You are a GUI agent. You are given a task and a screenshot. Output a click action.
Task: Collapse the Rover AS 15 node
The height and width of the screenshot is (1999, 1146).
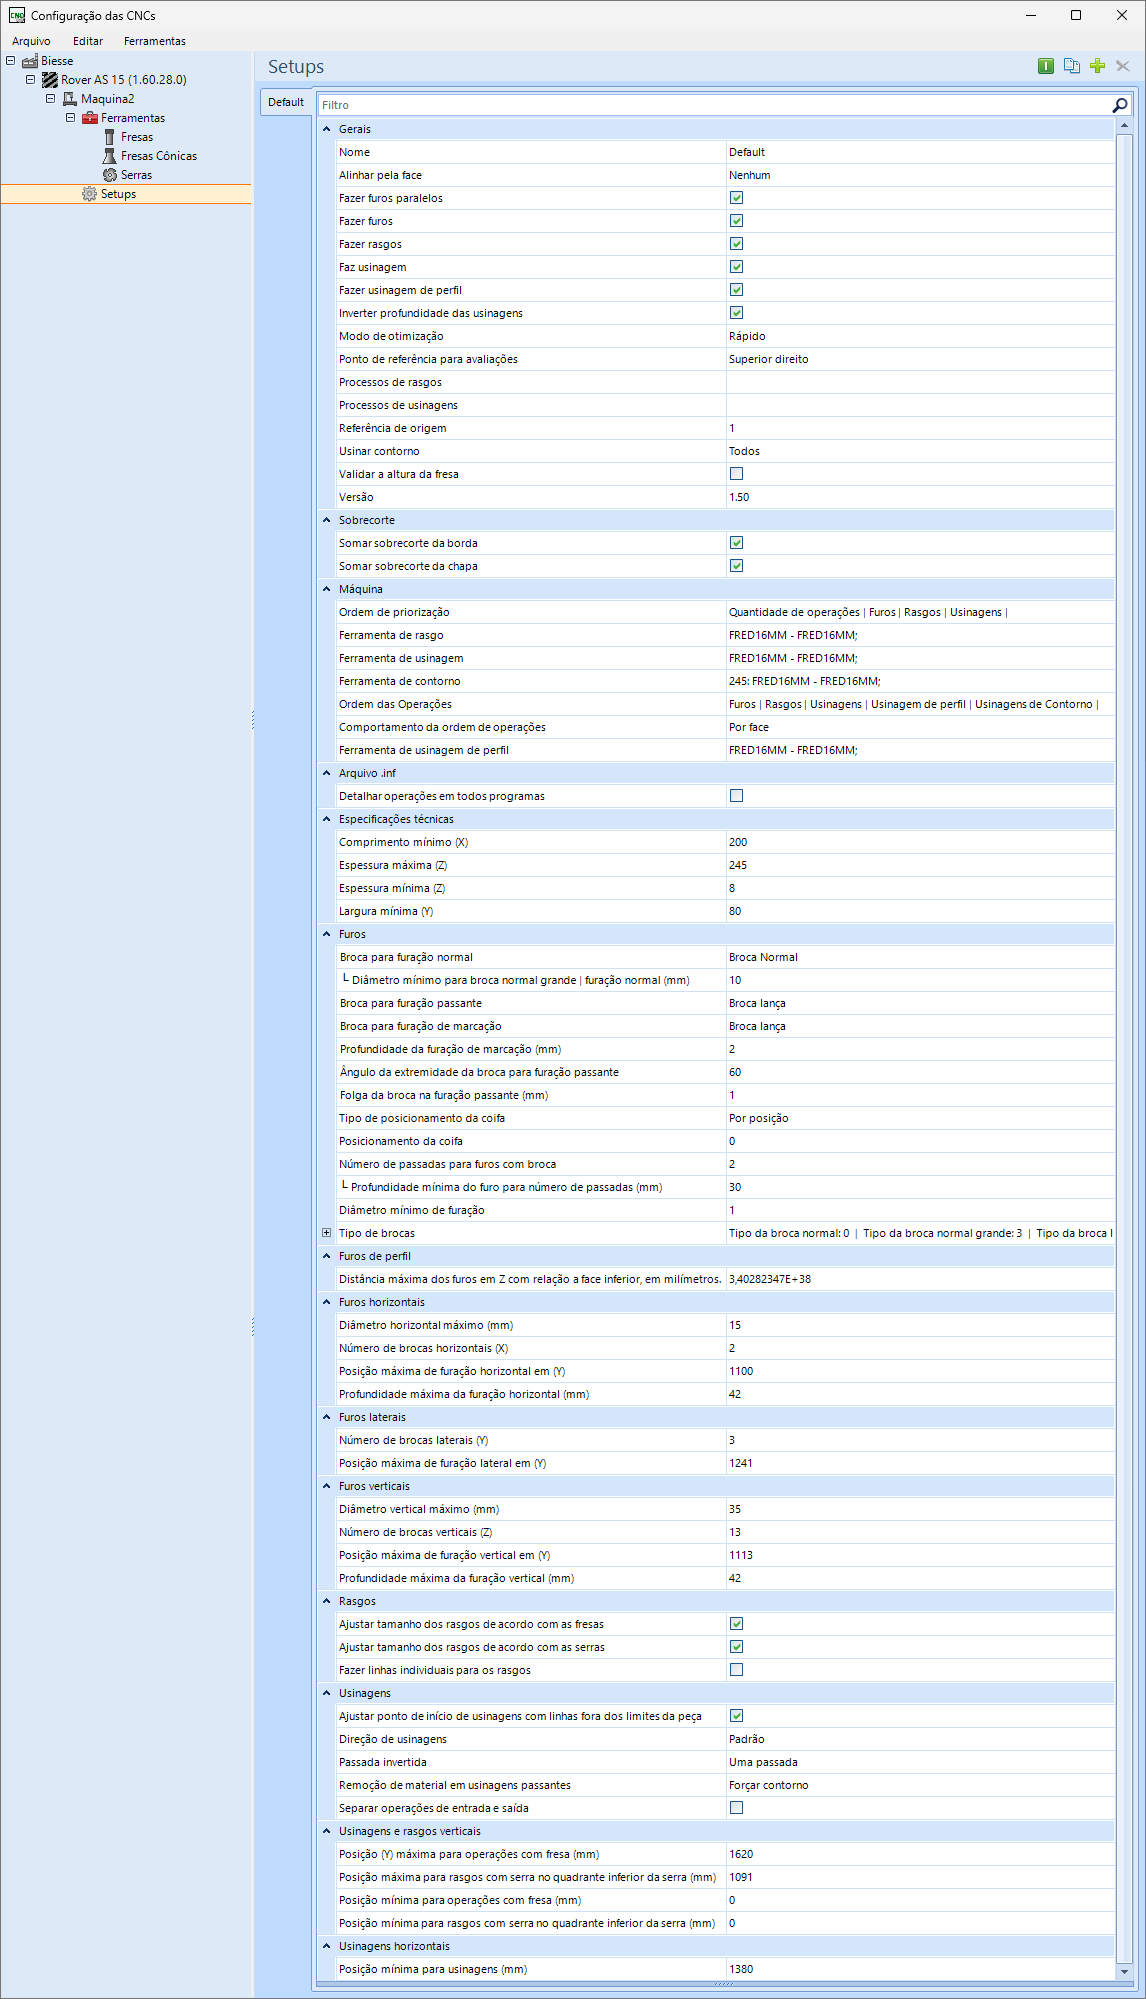(30, 79)
